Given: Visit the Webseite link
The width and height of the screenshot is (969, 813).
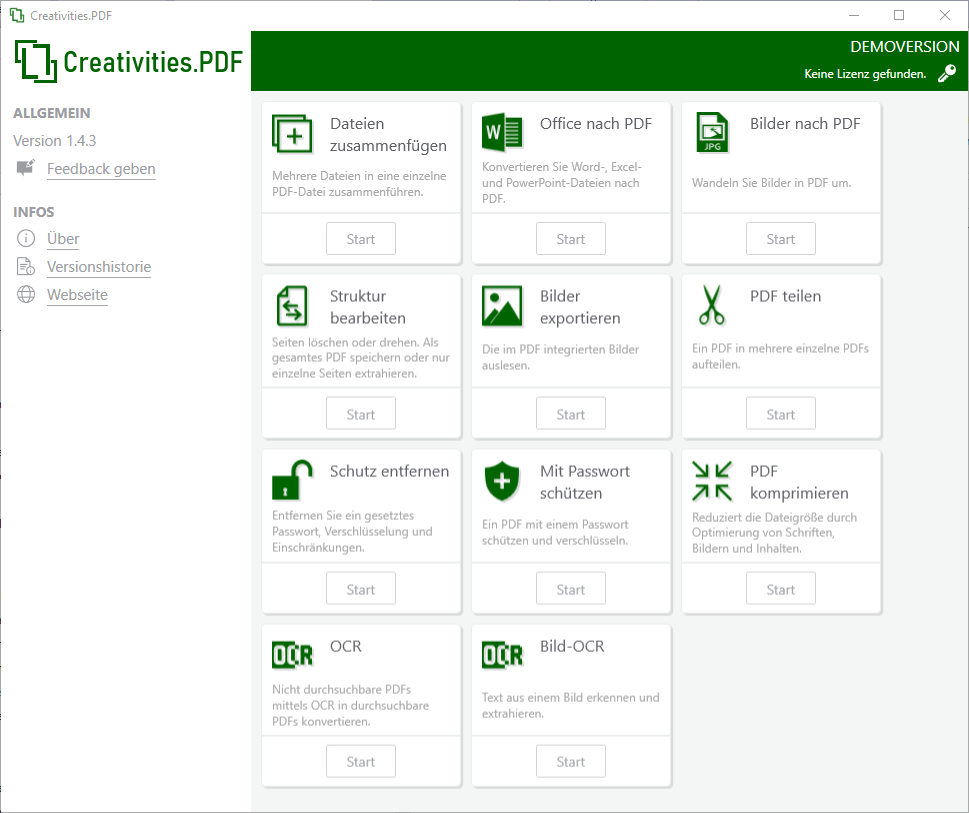Looking at the screenshot, I should point(77,295).
